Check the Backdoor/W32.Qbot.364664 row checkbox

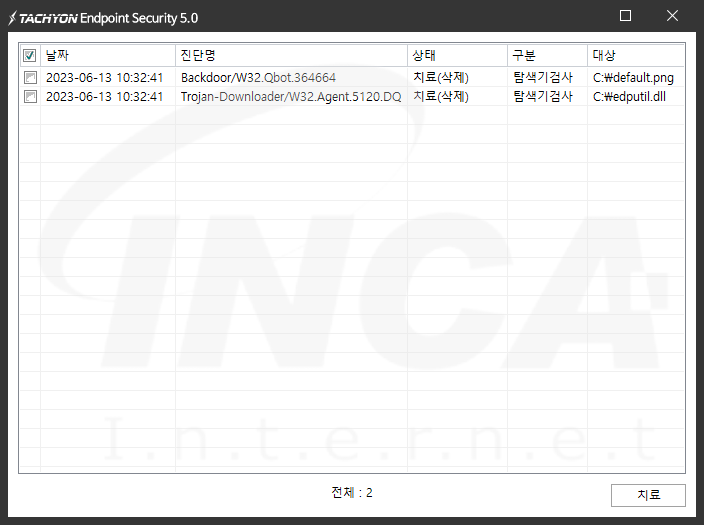coord(30,78)
